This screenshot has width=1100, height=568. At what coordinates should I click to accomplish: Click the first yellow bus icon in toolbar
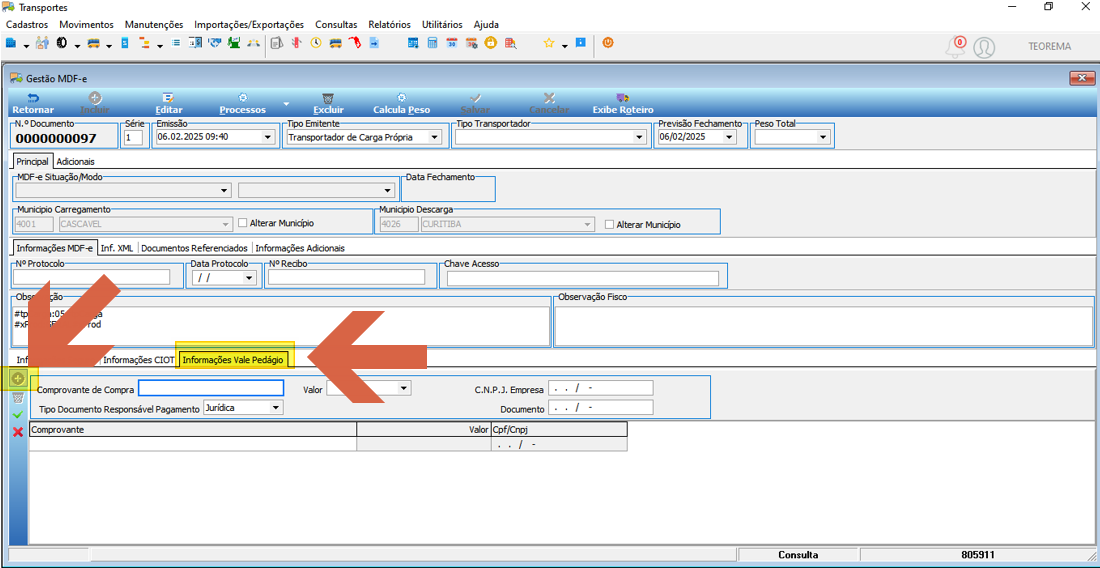pos(93,43)
